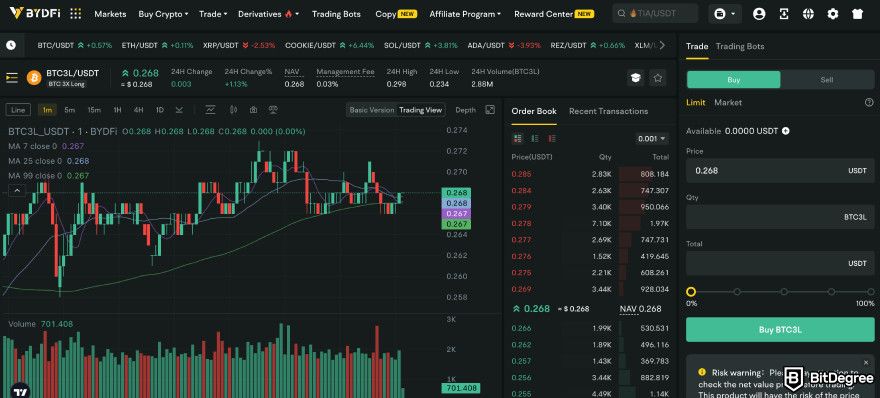Click the scales compare icon in chart toolbar
The image size is (880, 398).
click(273, 110)
